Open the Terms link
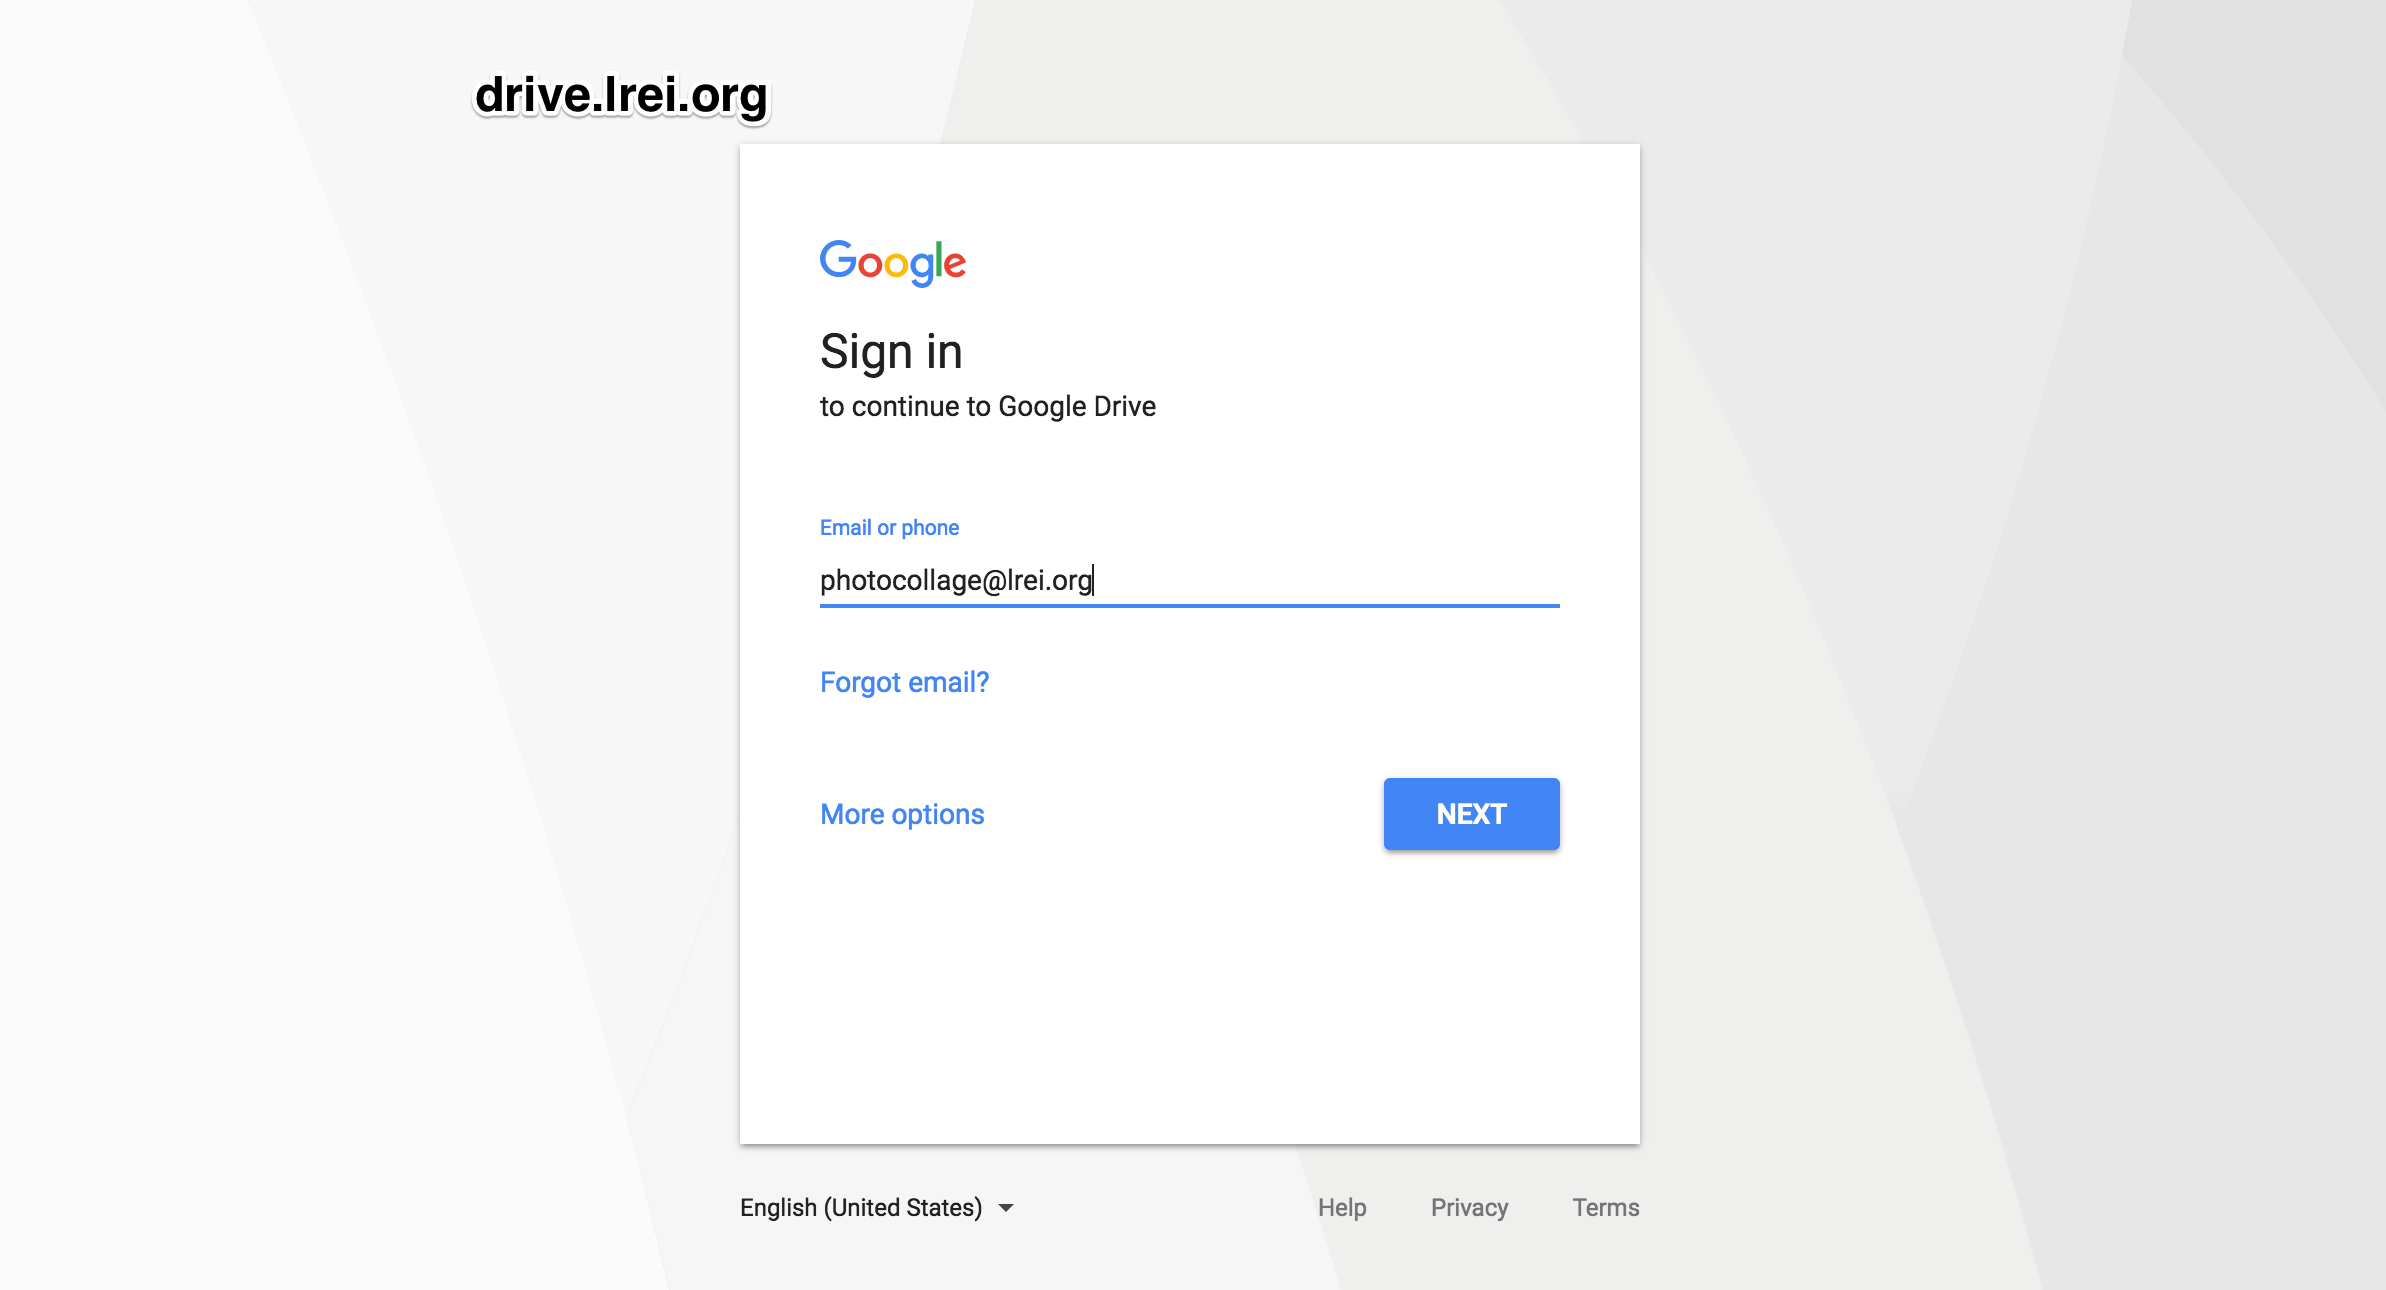2386x1290 pixels. (1605, 1208)
